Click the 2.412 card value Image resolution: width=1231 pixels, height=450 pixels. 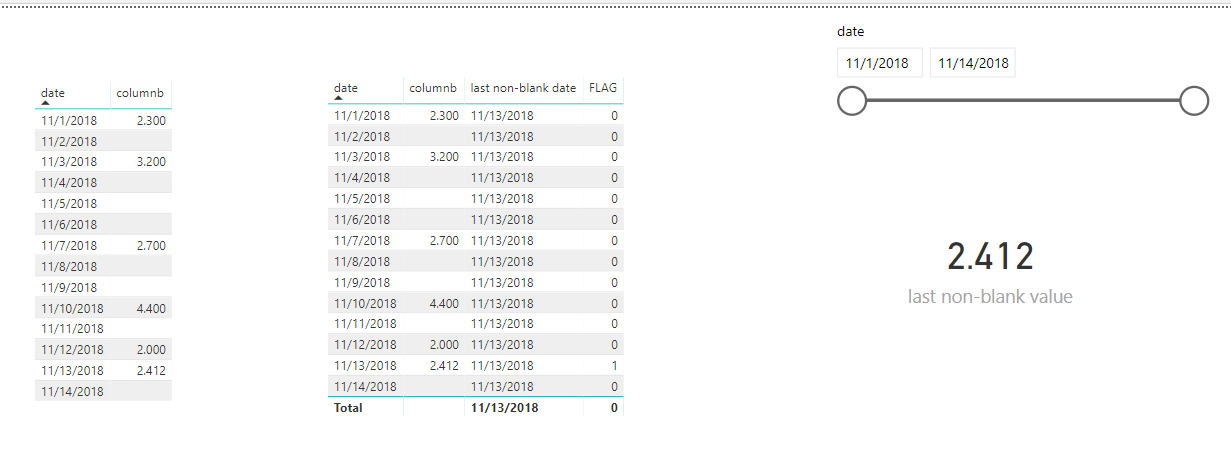990,257
